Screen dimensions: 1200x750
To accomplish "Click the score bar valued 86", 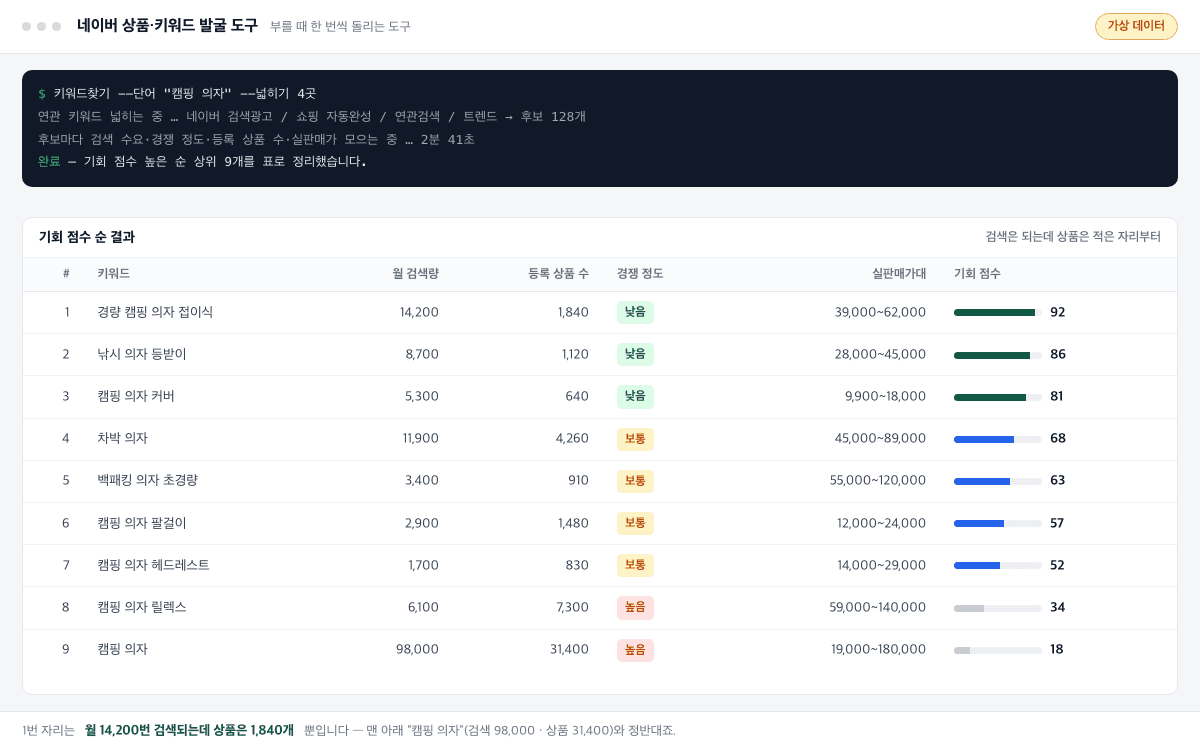I will click(998, 355).
